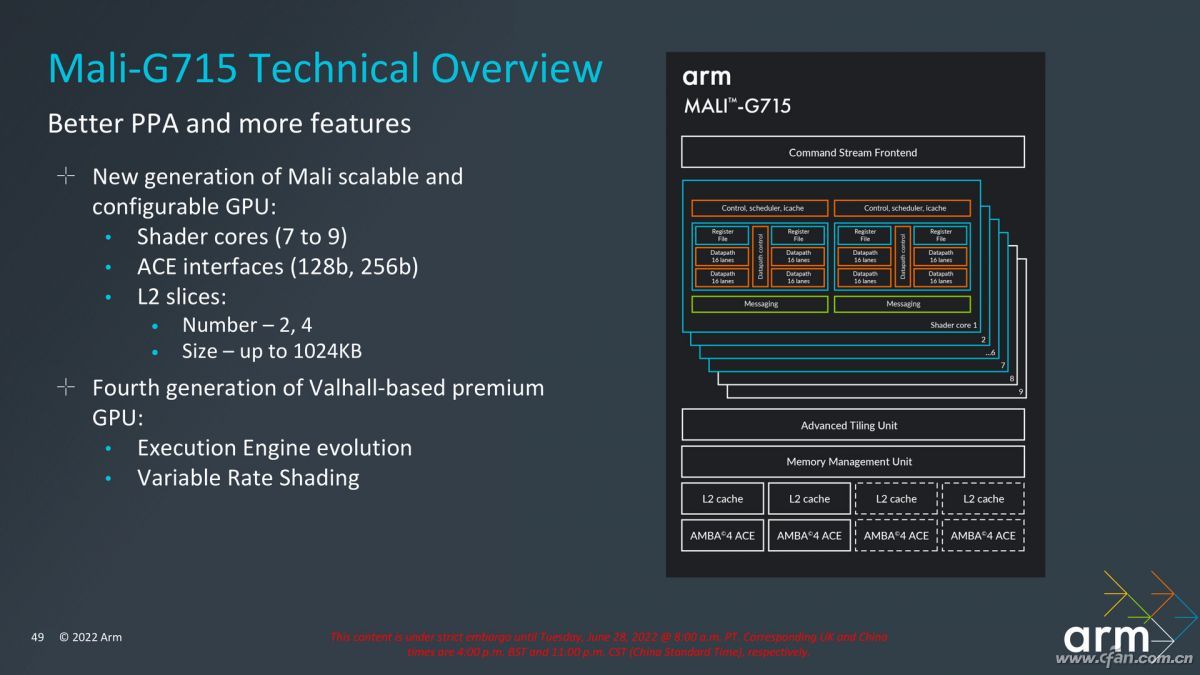This screenshot has width=1200, height=675.
Task: Click the "Shader cores (7 to 9)" bullet
Action: coord(241,237)
